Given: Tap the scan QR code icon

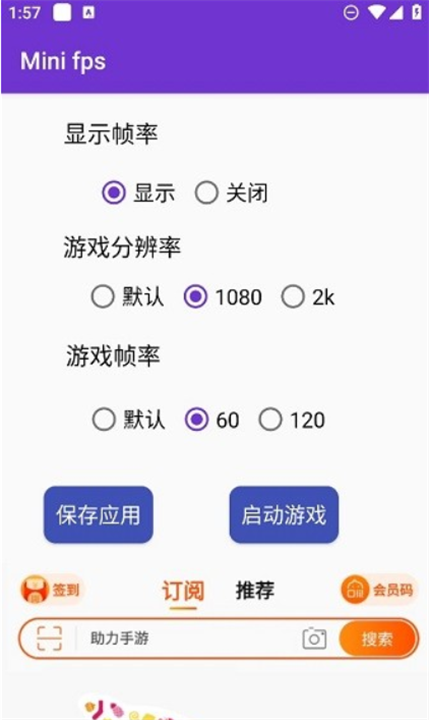Looking at the screenshot, I should 49,638.
